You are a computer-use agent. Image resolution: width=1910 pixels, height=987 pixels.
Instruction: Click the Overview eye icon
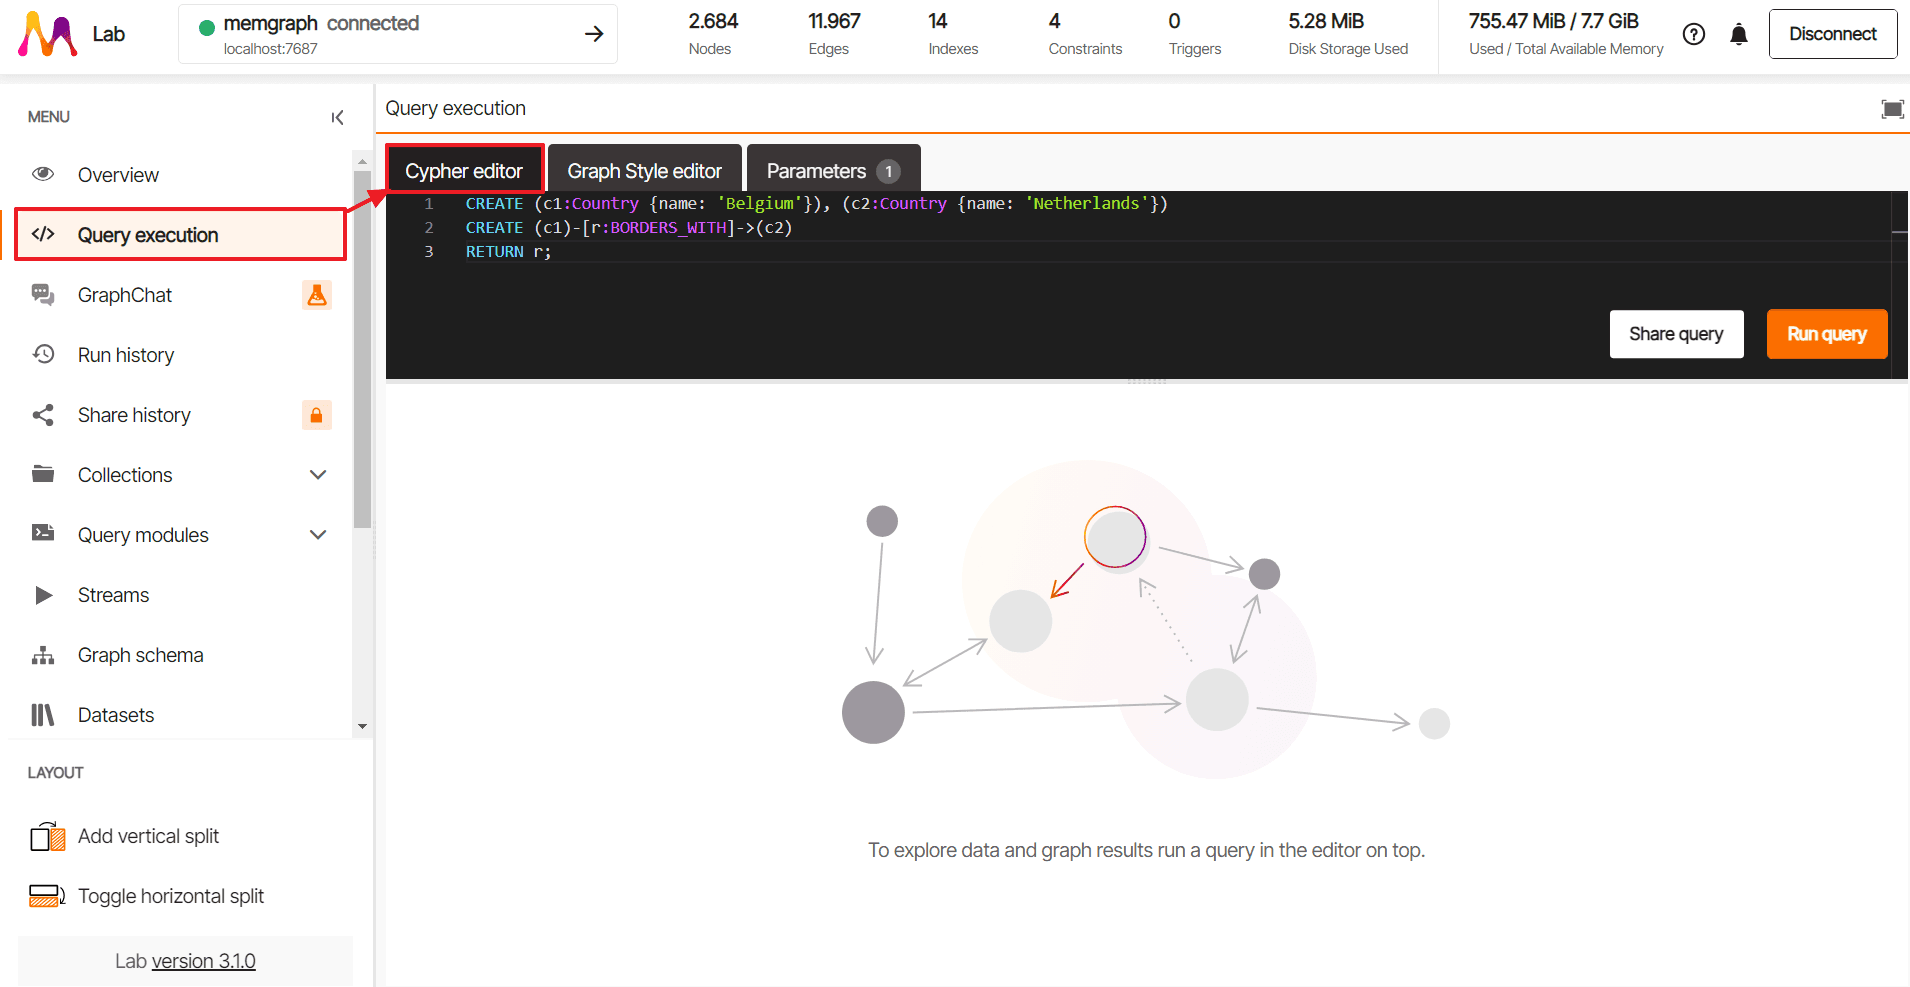click(43, 174)
